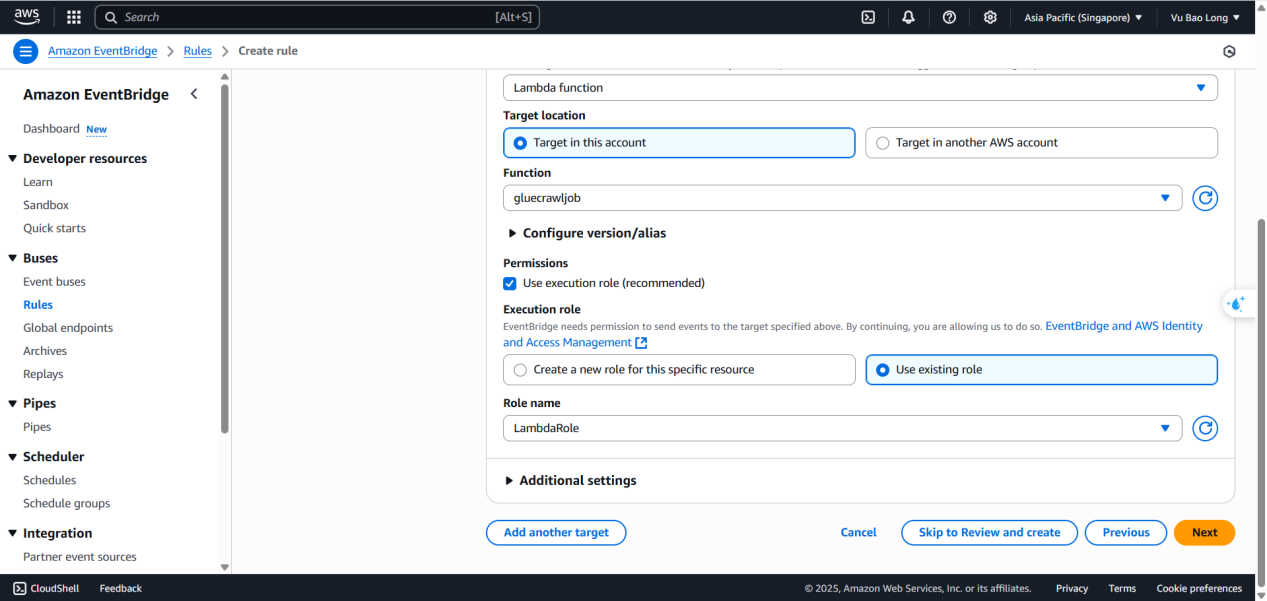Open Learn in the sidebar
1267x601 pixels.
pos(38,182)
